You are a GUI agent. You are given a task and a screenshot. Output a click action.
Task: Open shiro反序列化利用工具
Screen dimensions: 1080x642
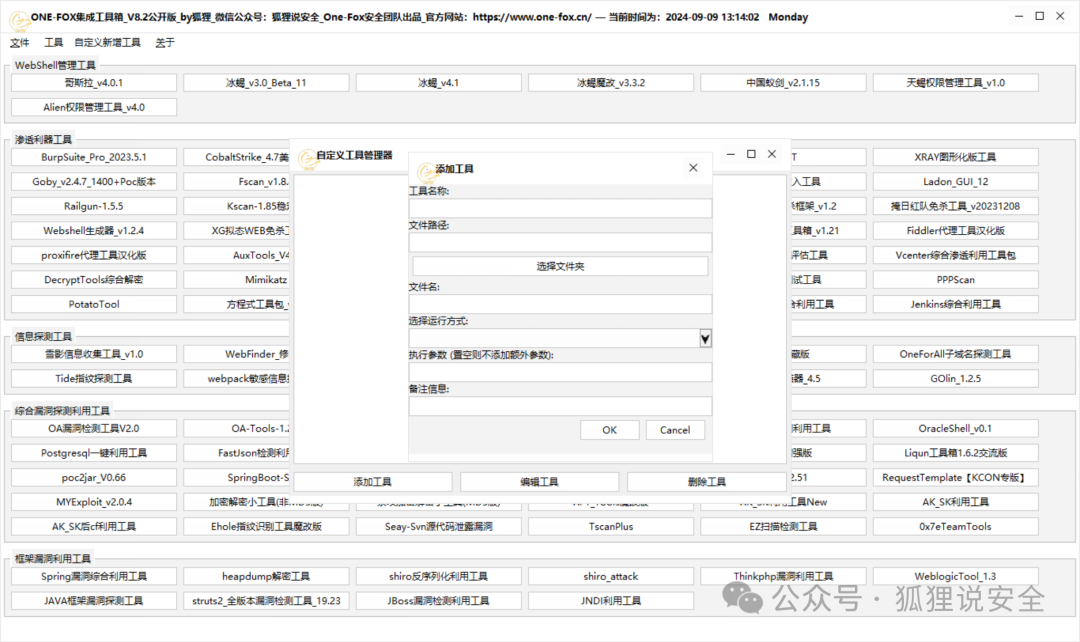tap(438, 577)
